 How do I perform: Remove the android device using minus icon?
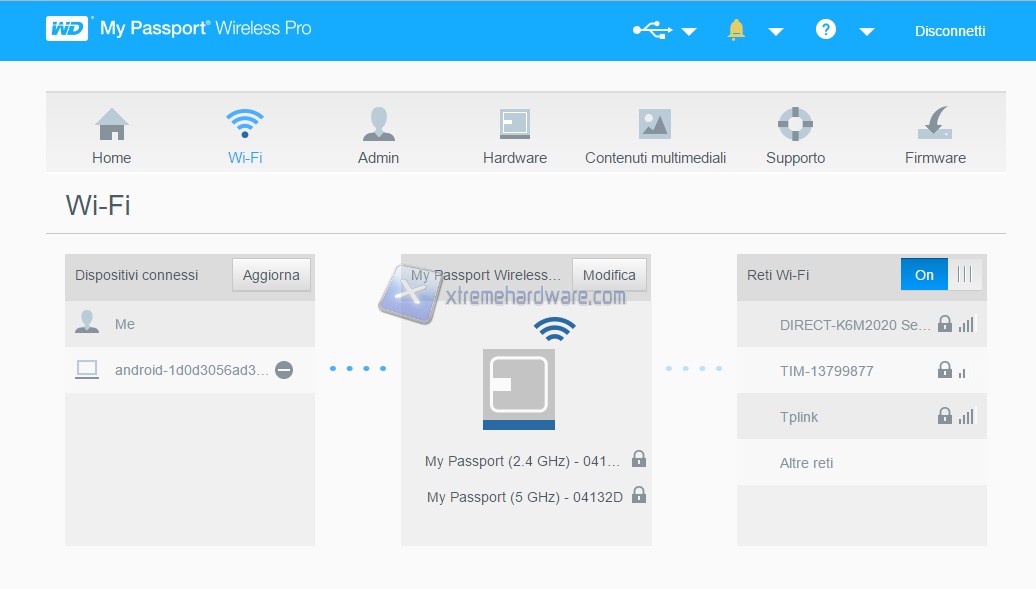[284, 370]
